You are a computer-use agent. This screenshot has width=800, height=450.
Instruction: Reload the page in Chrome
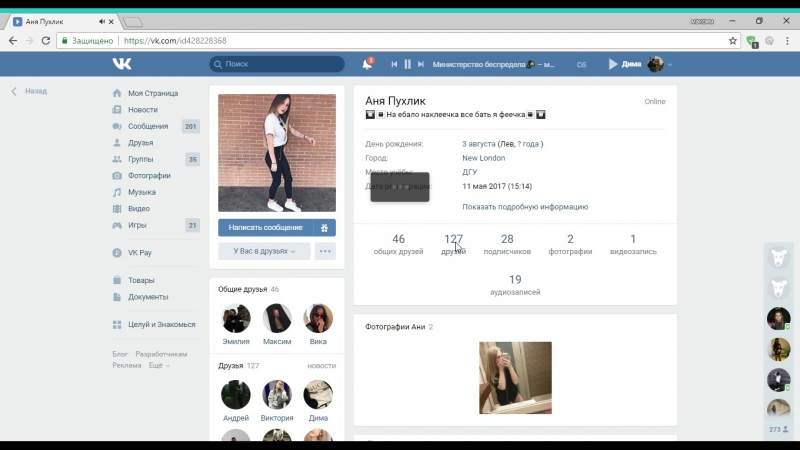pos(46,41)
